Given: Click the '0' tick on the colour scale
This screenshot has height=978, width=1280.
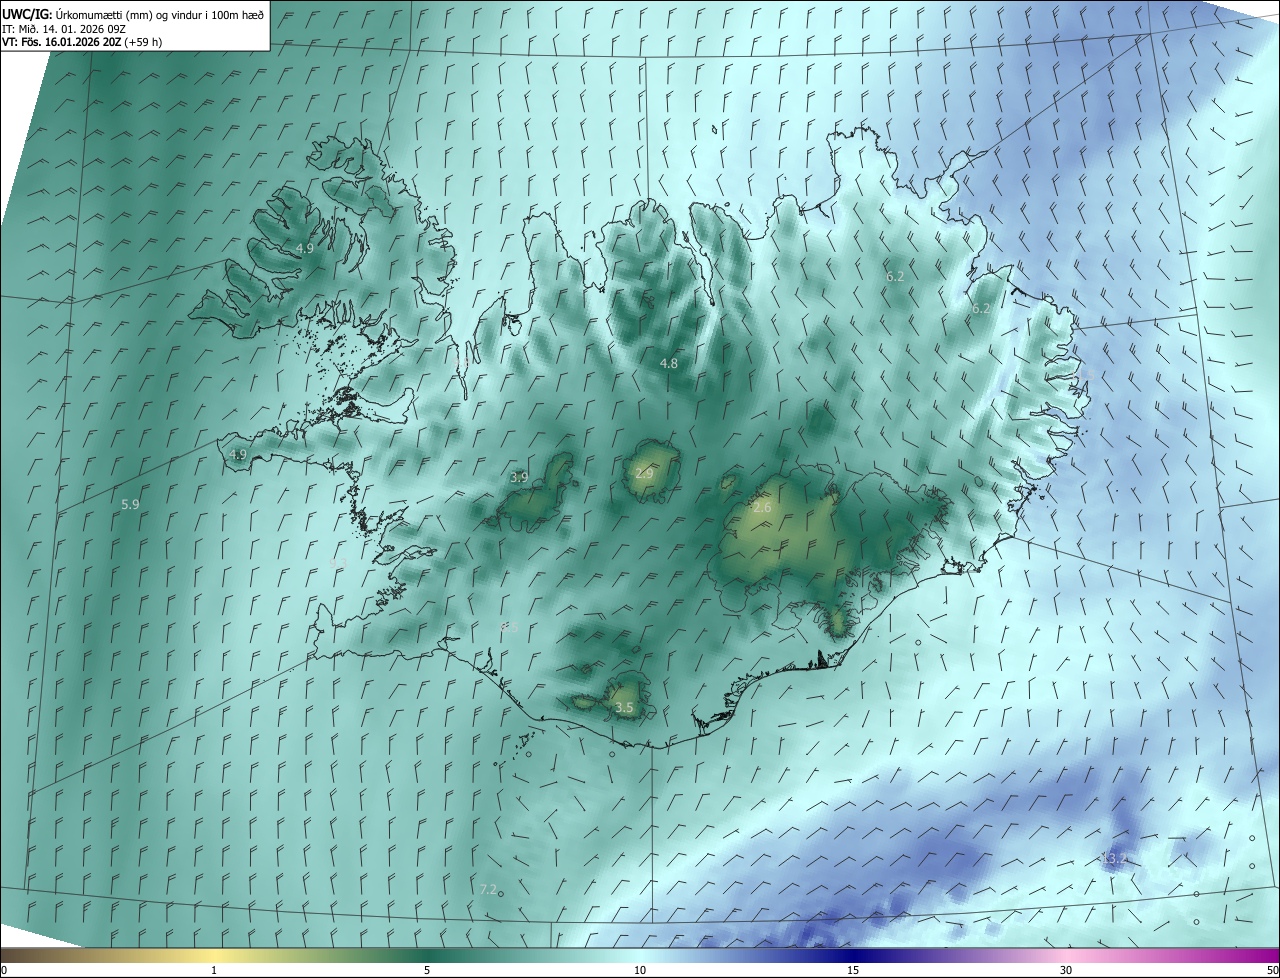Looking at the screenshot, I should [4, 970].
